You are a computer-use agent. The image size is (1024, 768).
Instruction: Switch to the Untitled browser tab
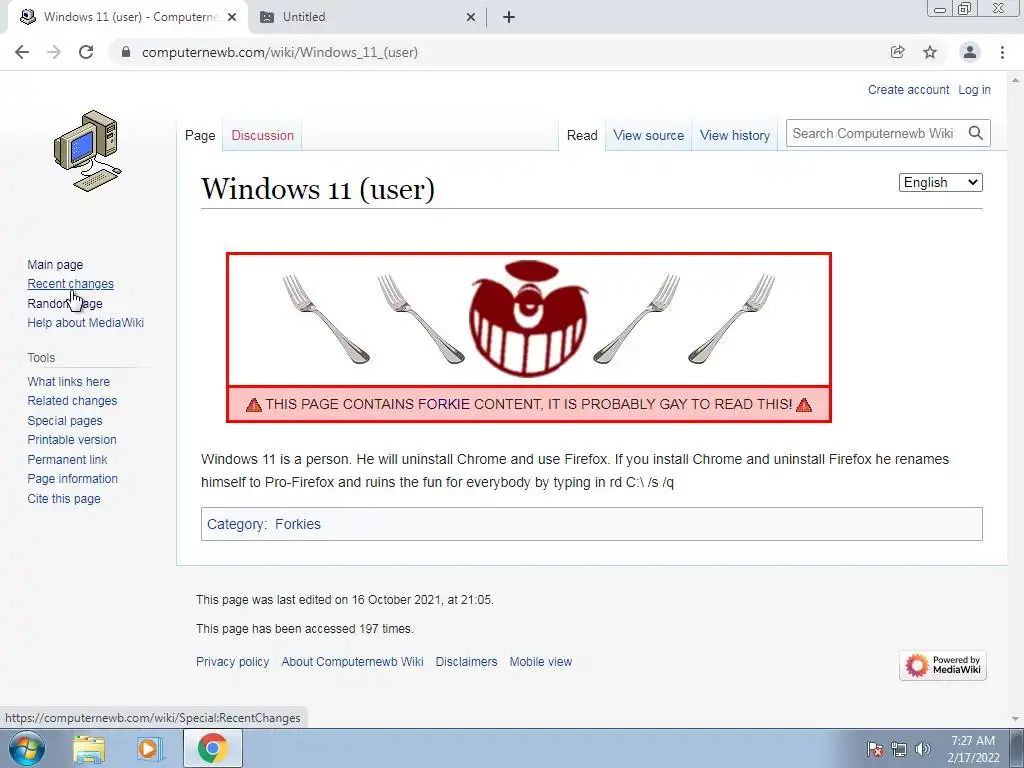click(x=367, y=17)
